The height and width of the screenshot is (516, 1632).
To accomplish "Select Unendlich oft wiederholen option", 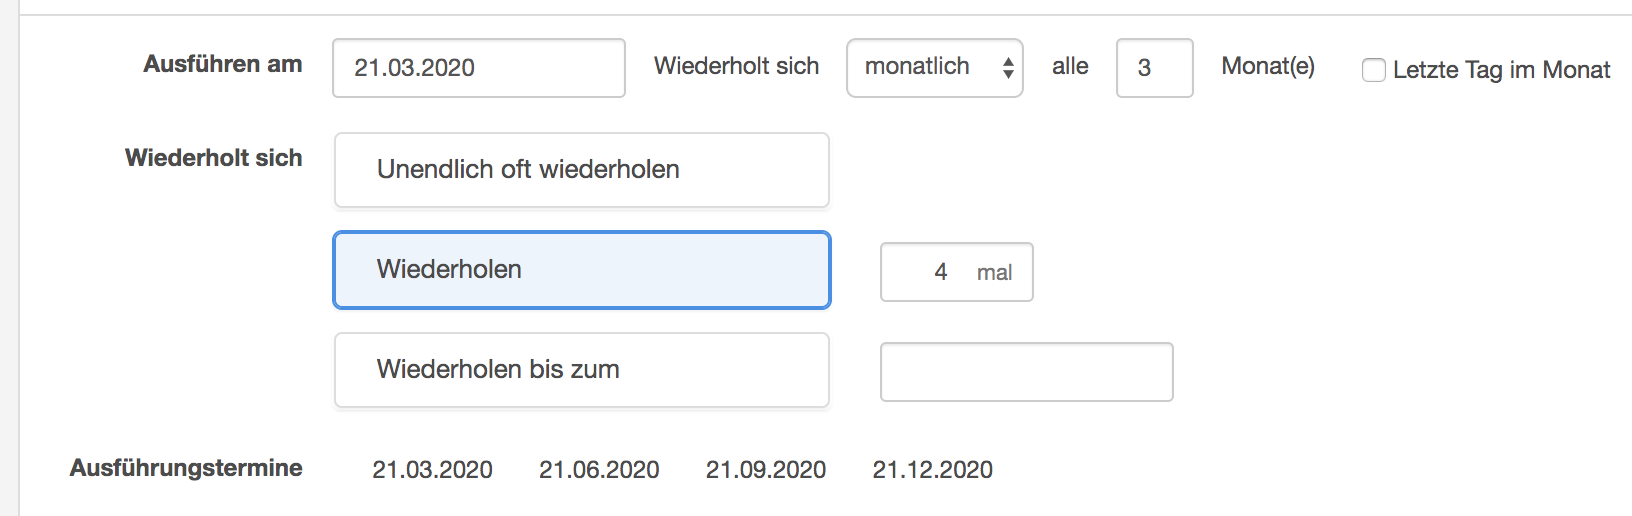I will [x=582, y=170].
